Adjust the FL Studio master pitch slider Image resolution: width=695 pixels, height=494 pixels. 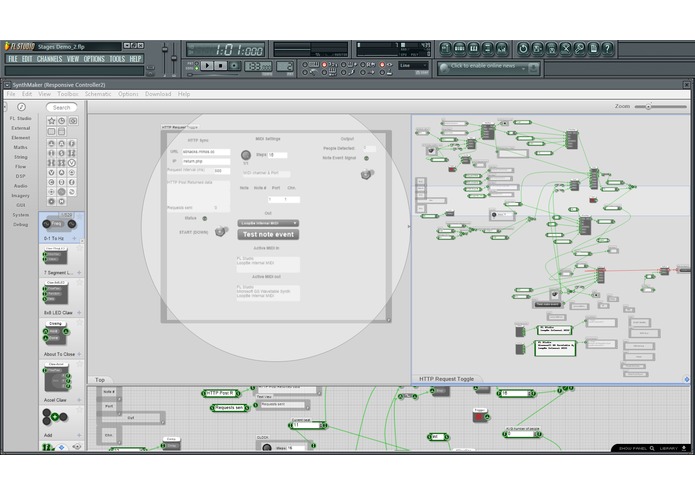pos(174,58)
